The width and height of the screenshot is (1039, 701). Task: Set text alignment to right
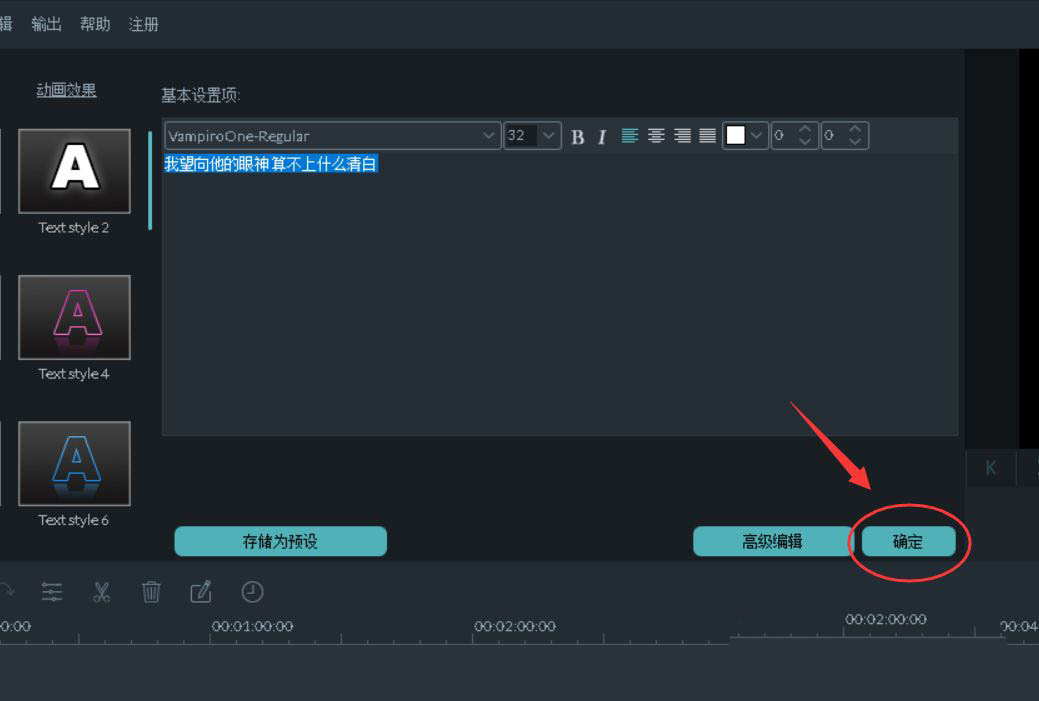[682, 135]
